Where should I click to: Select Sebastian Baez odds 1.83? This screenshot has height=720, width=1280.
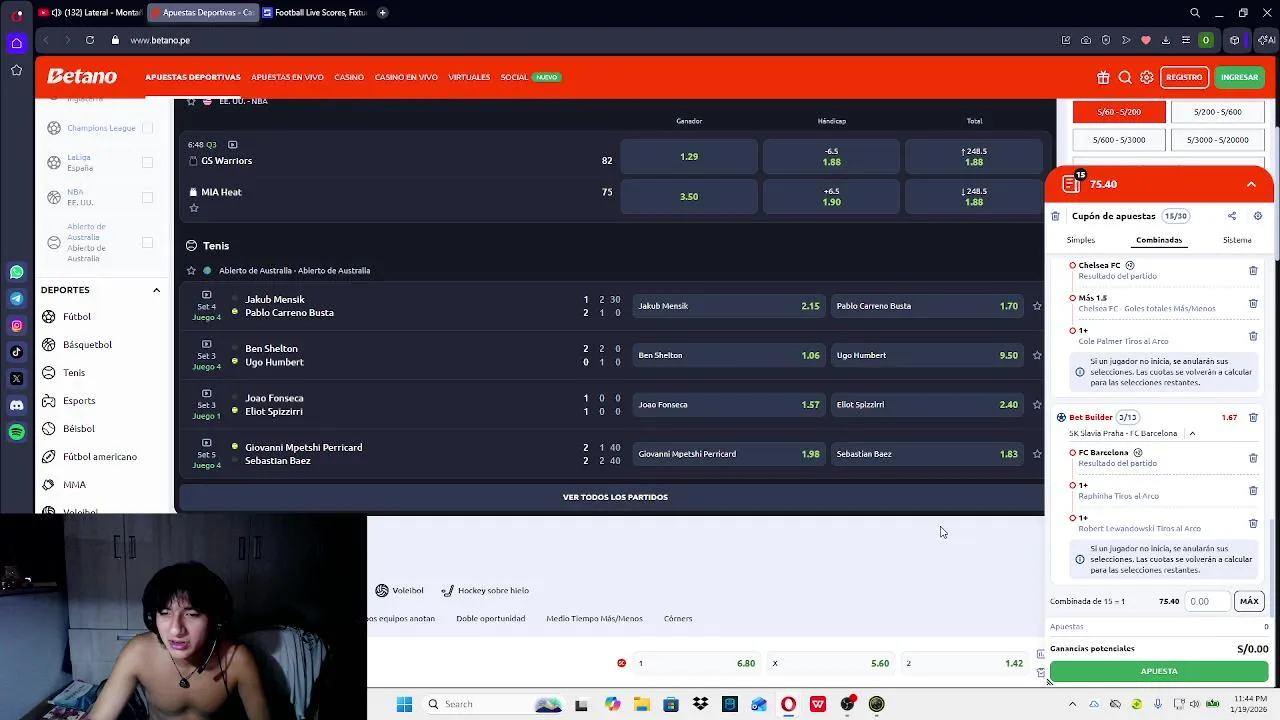927,454
